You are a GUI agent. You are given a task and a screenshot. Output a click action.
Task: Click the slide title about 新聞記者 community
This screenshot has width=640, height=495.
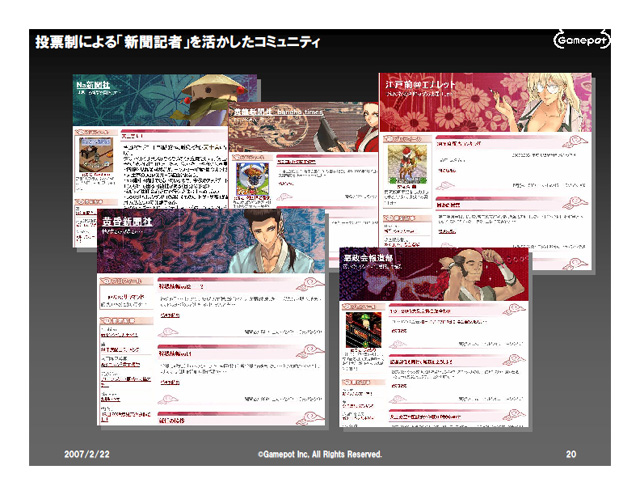pos(178,41)
